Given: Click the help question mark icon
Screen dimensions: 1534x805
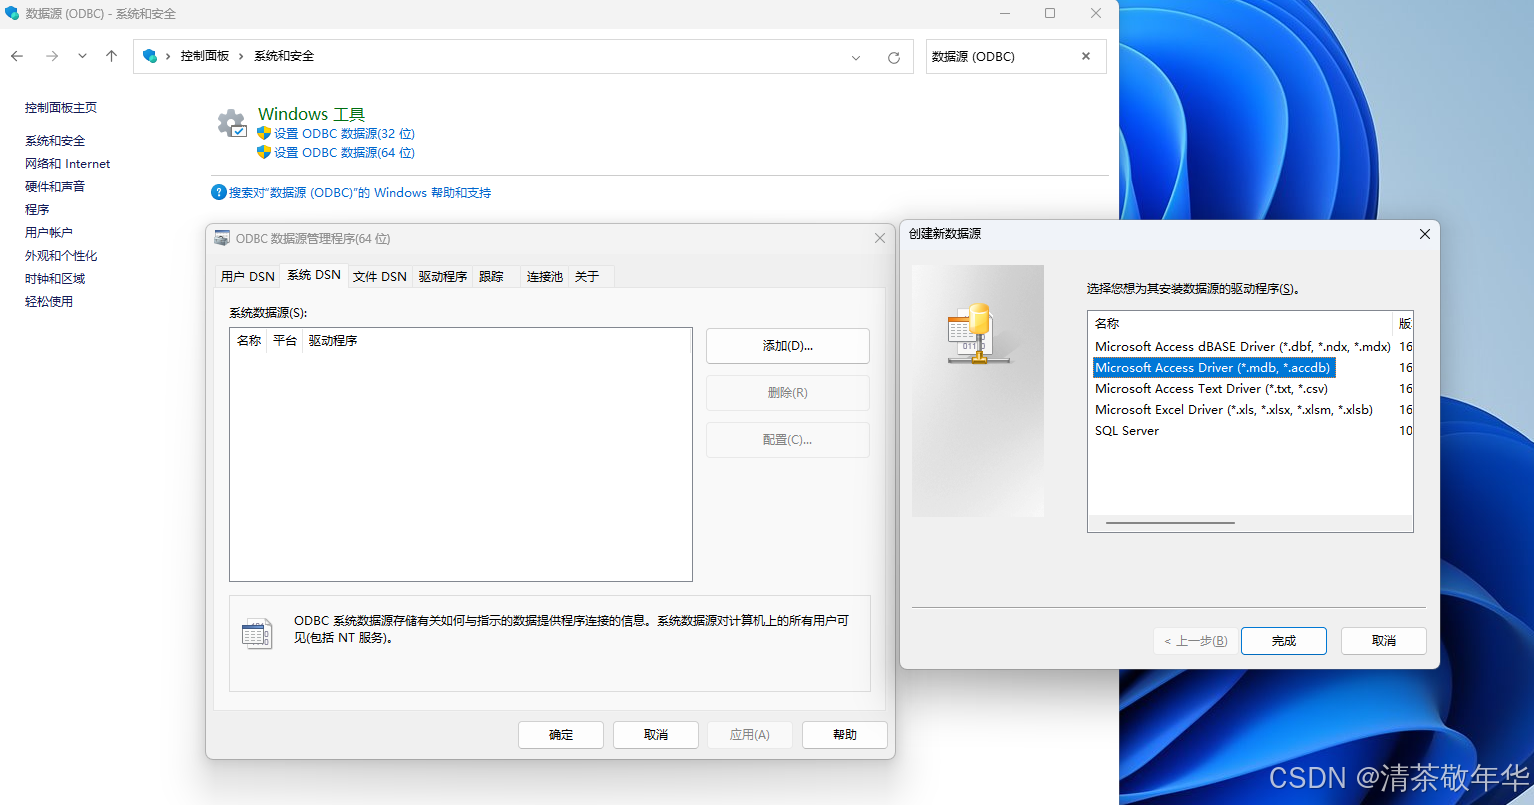Looking at the screenshot, I should pyautogui.click(x=219, y=192).
